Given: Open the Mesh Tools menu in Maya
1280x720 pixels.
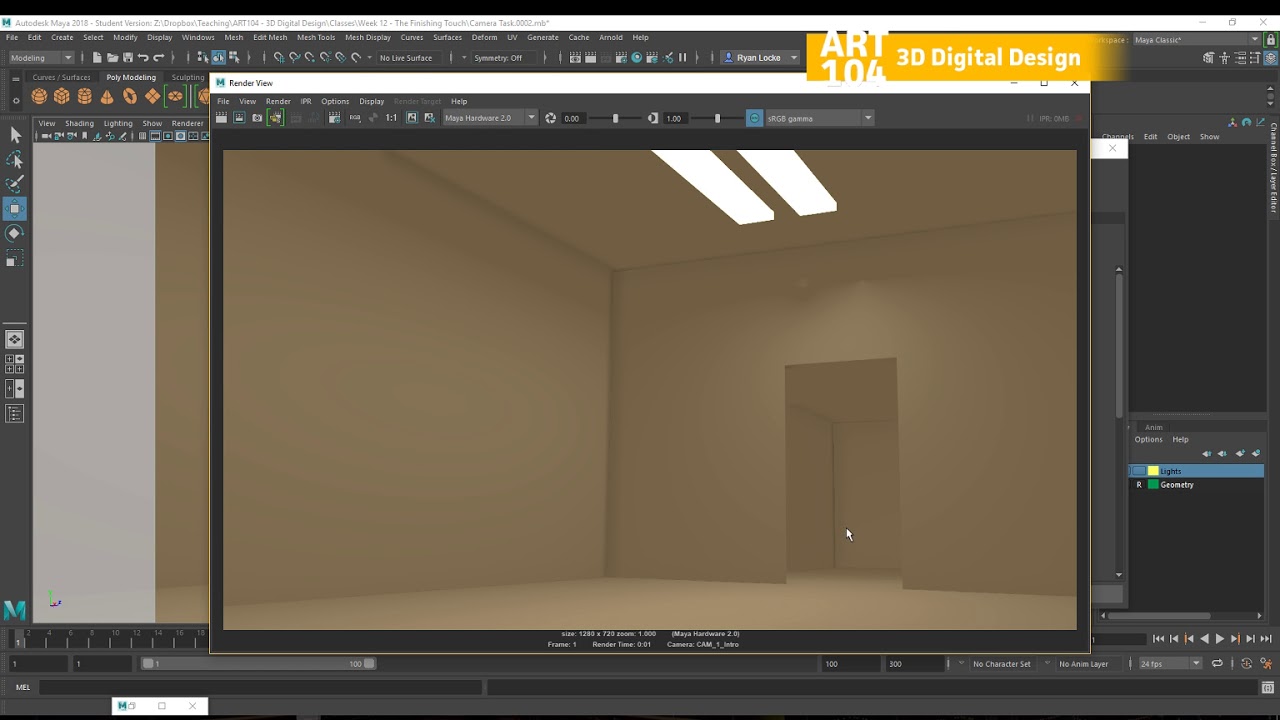Looking at the screenshot, I should coord(316,37).
